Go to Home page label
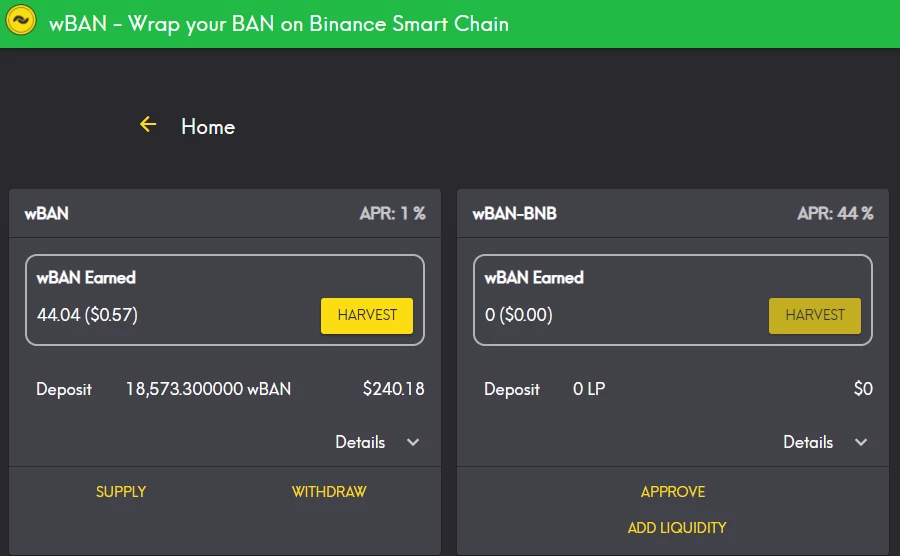This screenshot has height=556, width=900. click(x=208, y=127)
